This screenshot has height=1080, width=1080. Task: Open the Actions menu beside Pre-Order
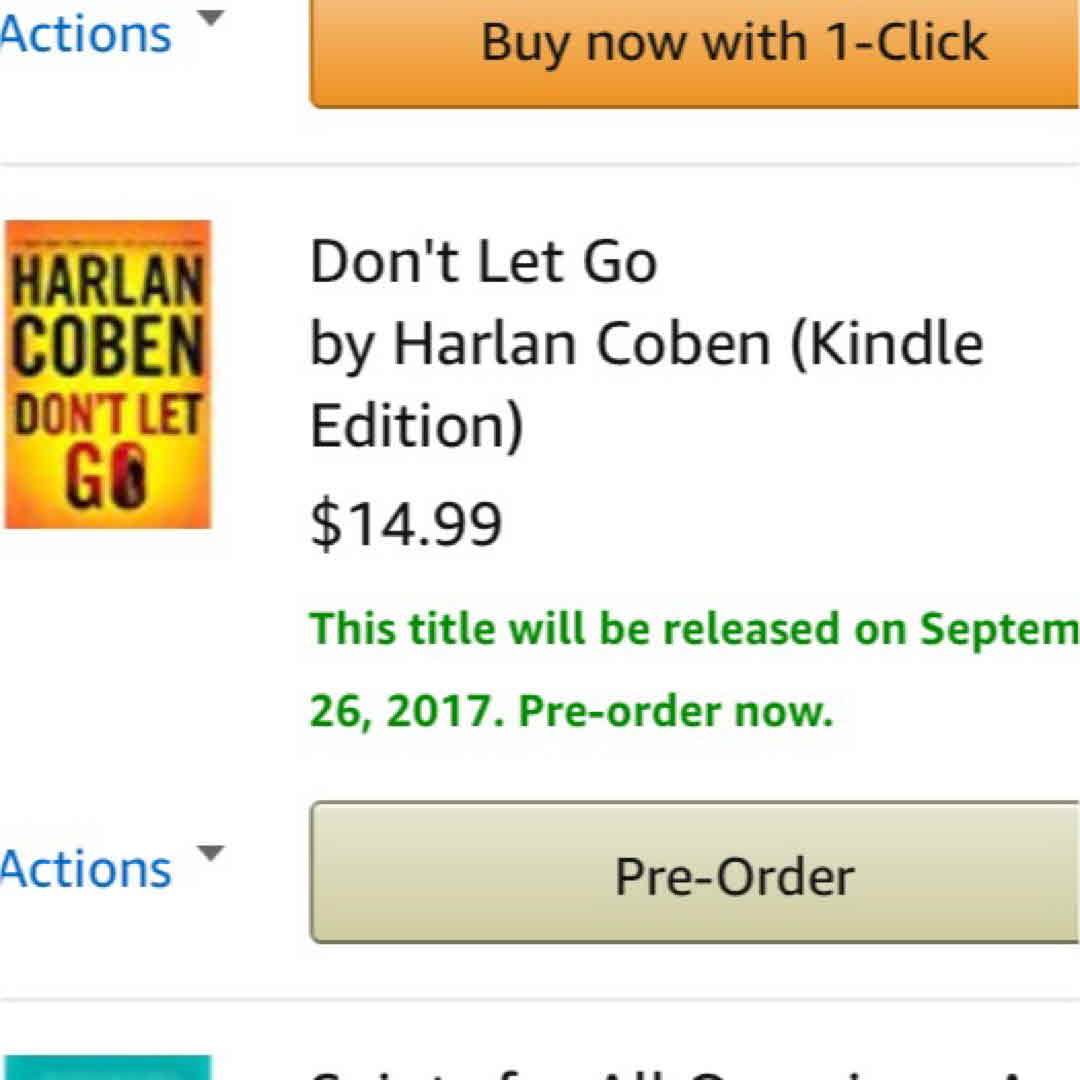(86, 869)
